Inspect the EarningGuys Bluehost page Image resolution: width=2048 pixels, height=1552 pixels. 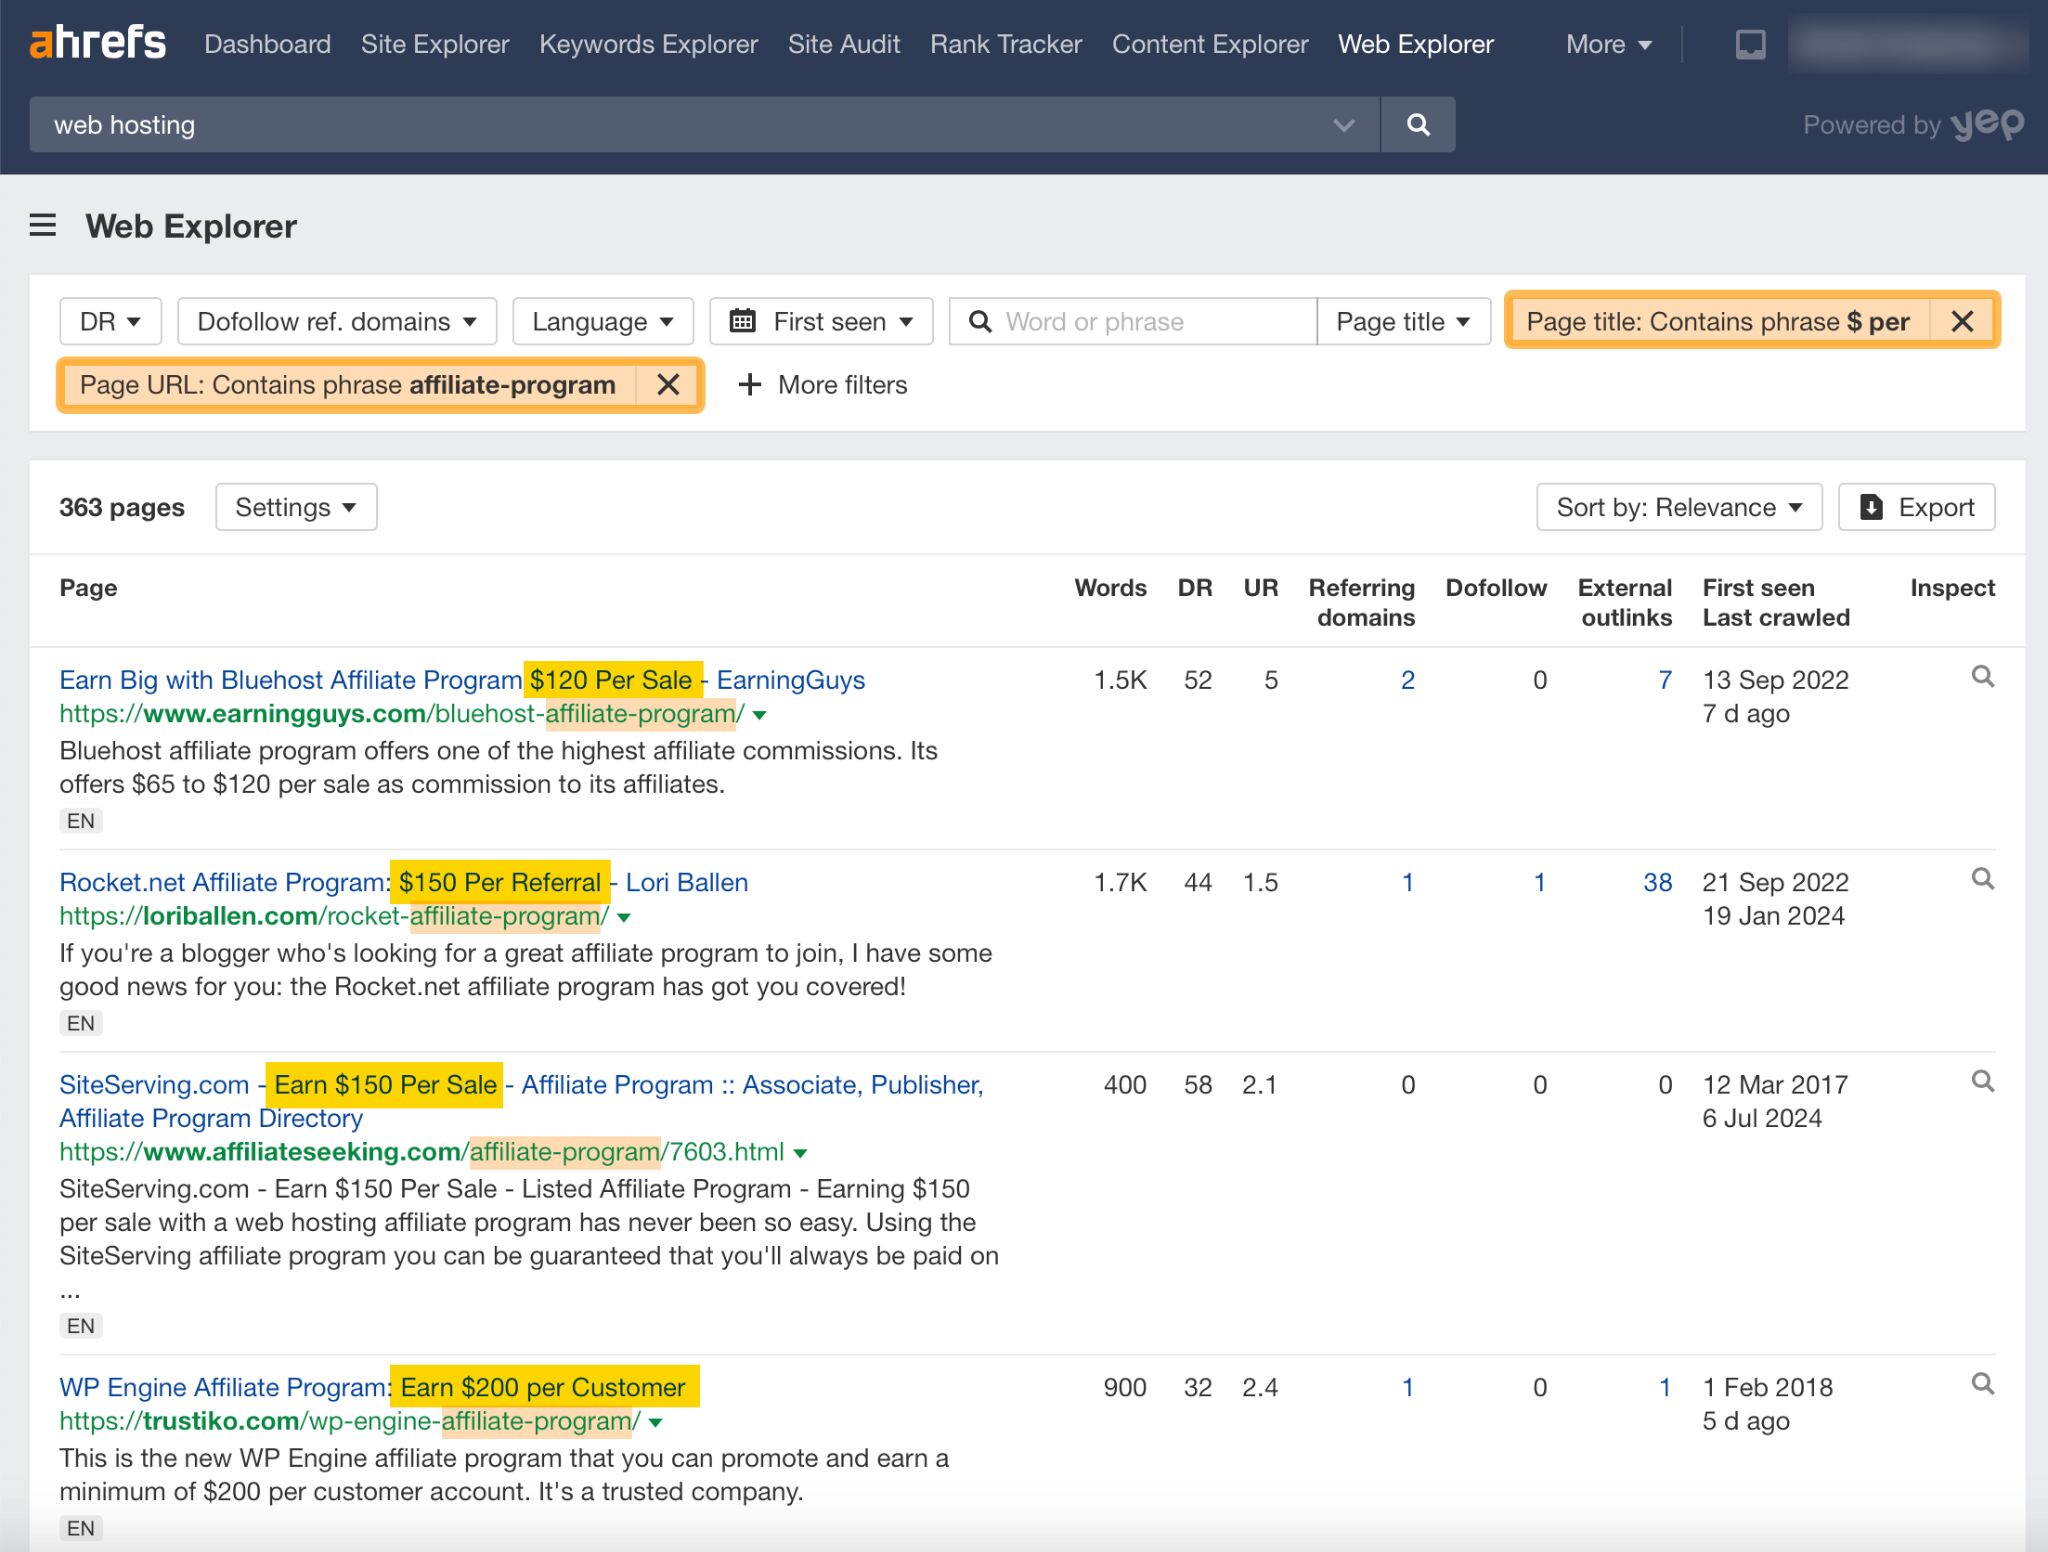[1983, 677]
